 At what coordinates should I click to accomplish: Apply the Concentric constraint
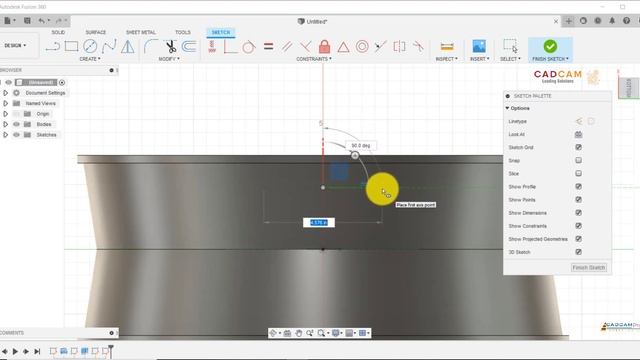point(362,47)
